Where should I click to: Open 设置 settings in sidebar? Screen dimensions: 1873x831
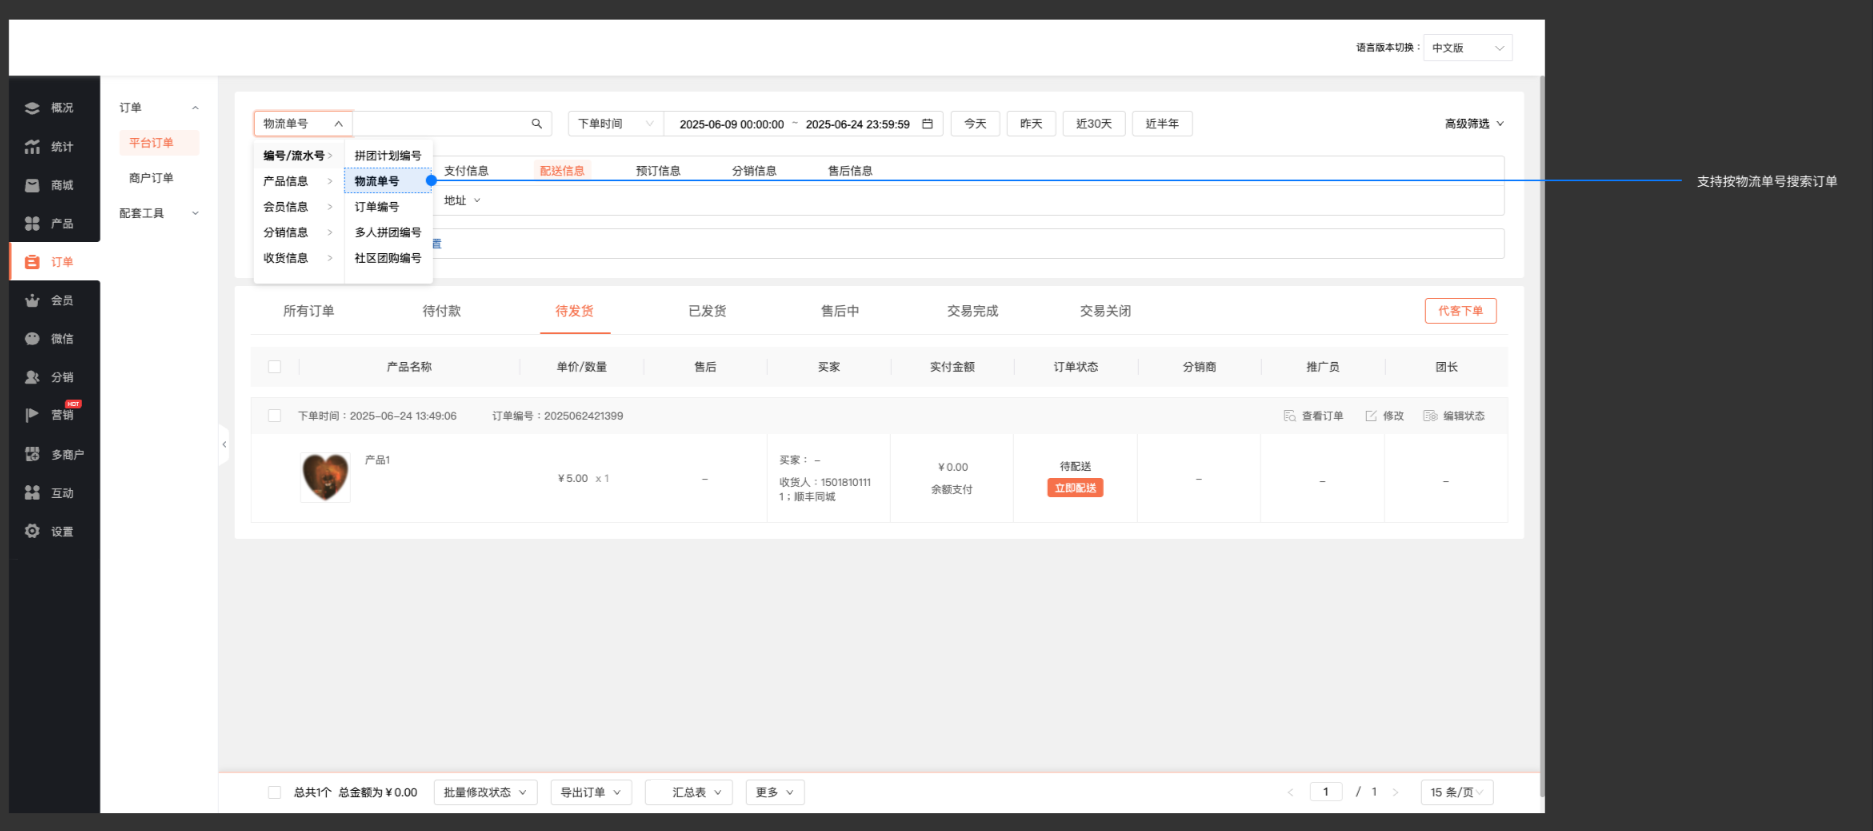[53, 531]
